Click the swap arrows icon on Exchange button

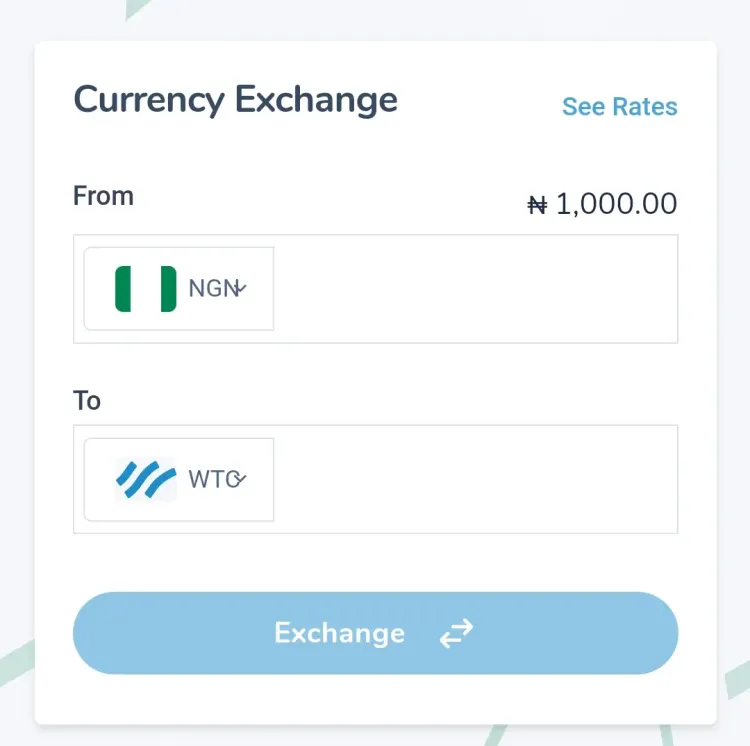pos(456,633)
